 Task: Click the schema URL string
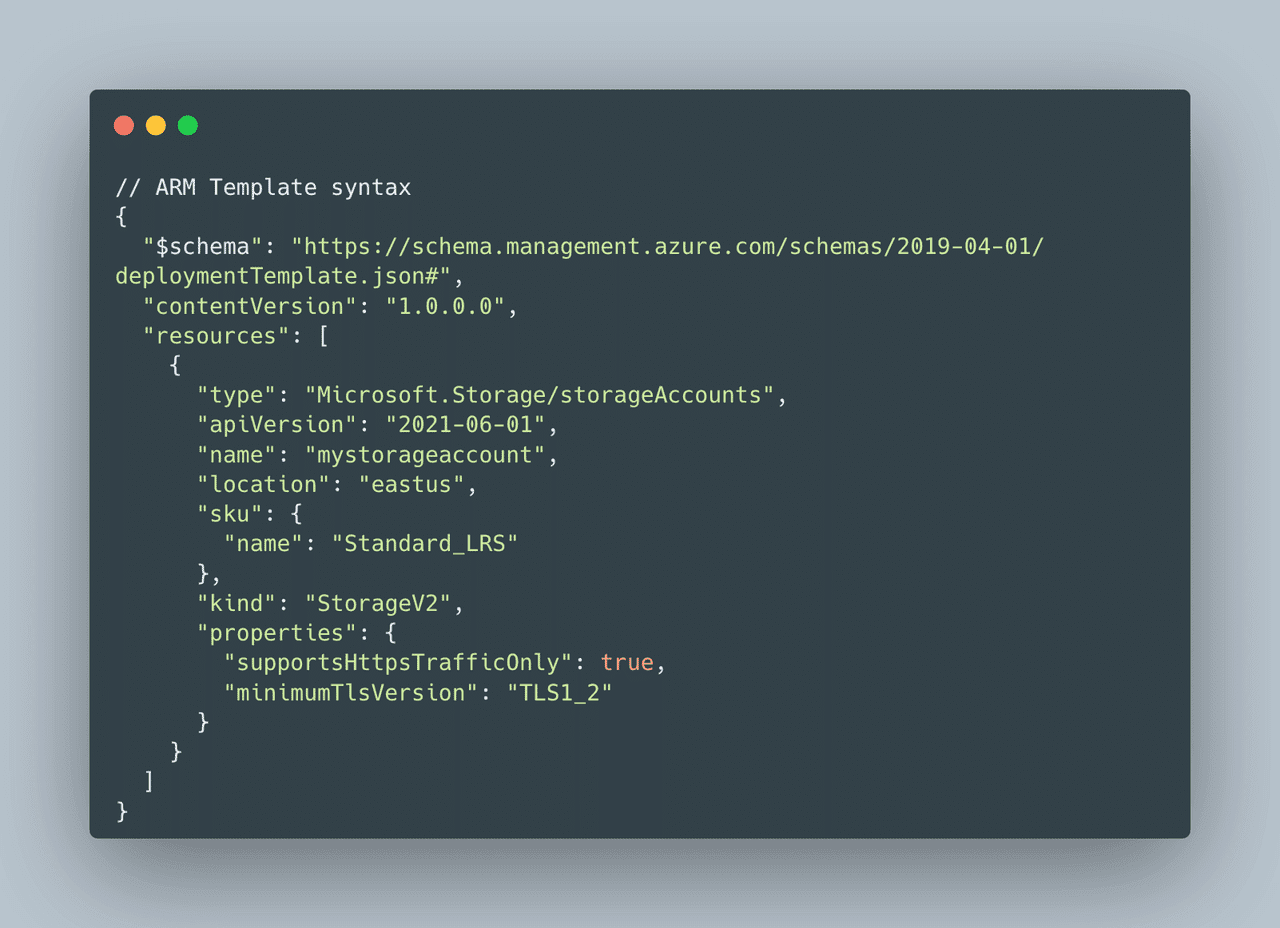point(580,261)
